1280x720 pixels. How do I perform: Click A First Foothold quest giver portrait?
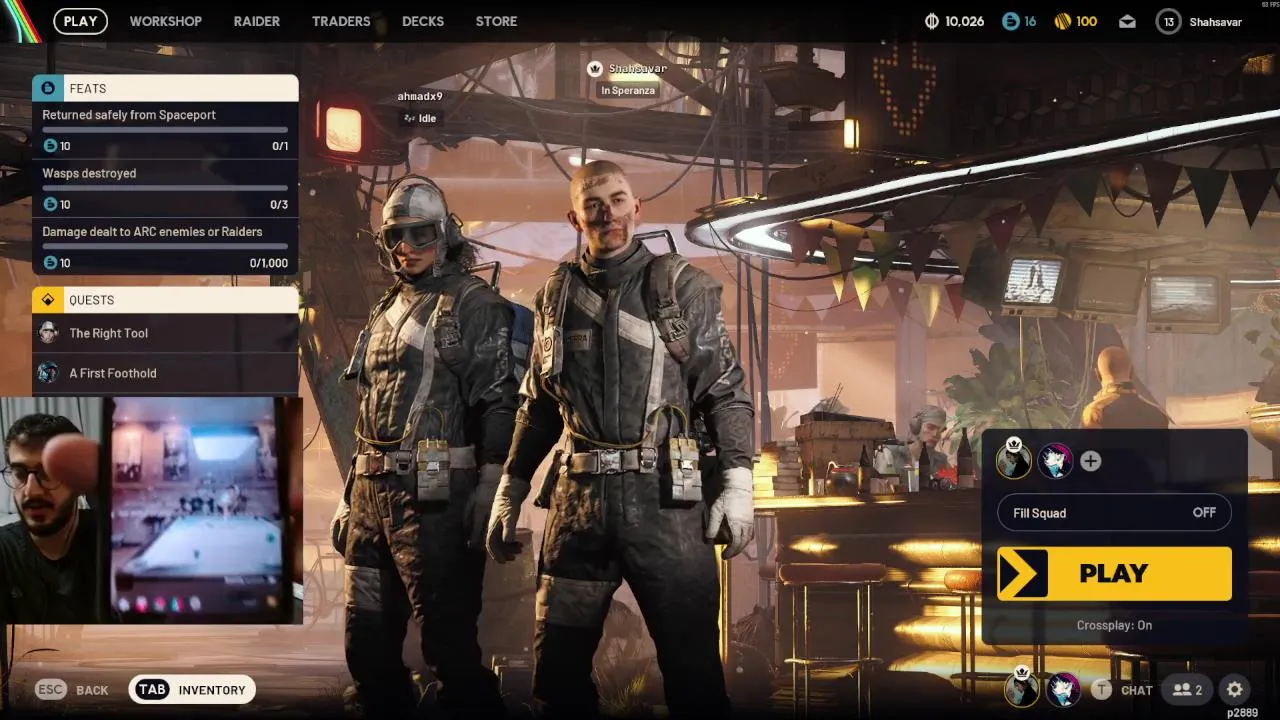pos(48,373)
